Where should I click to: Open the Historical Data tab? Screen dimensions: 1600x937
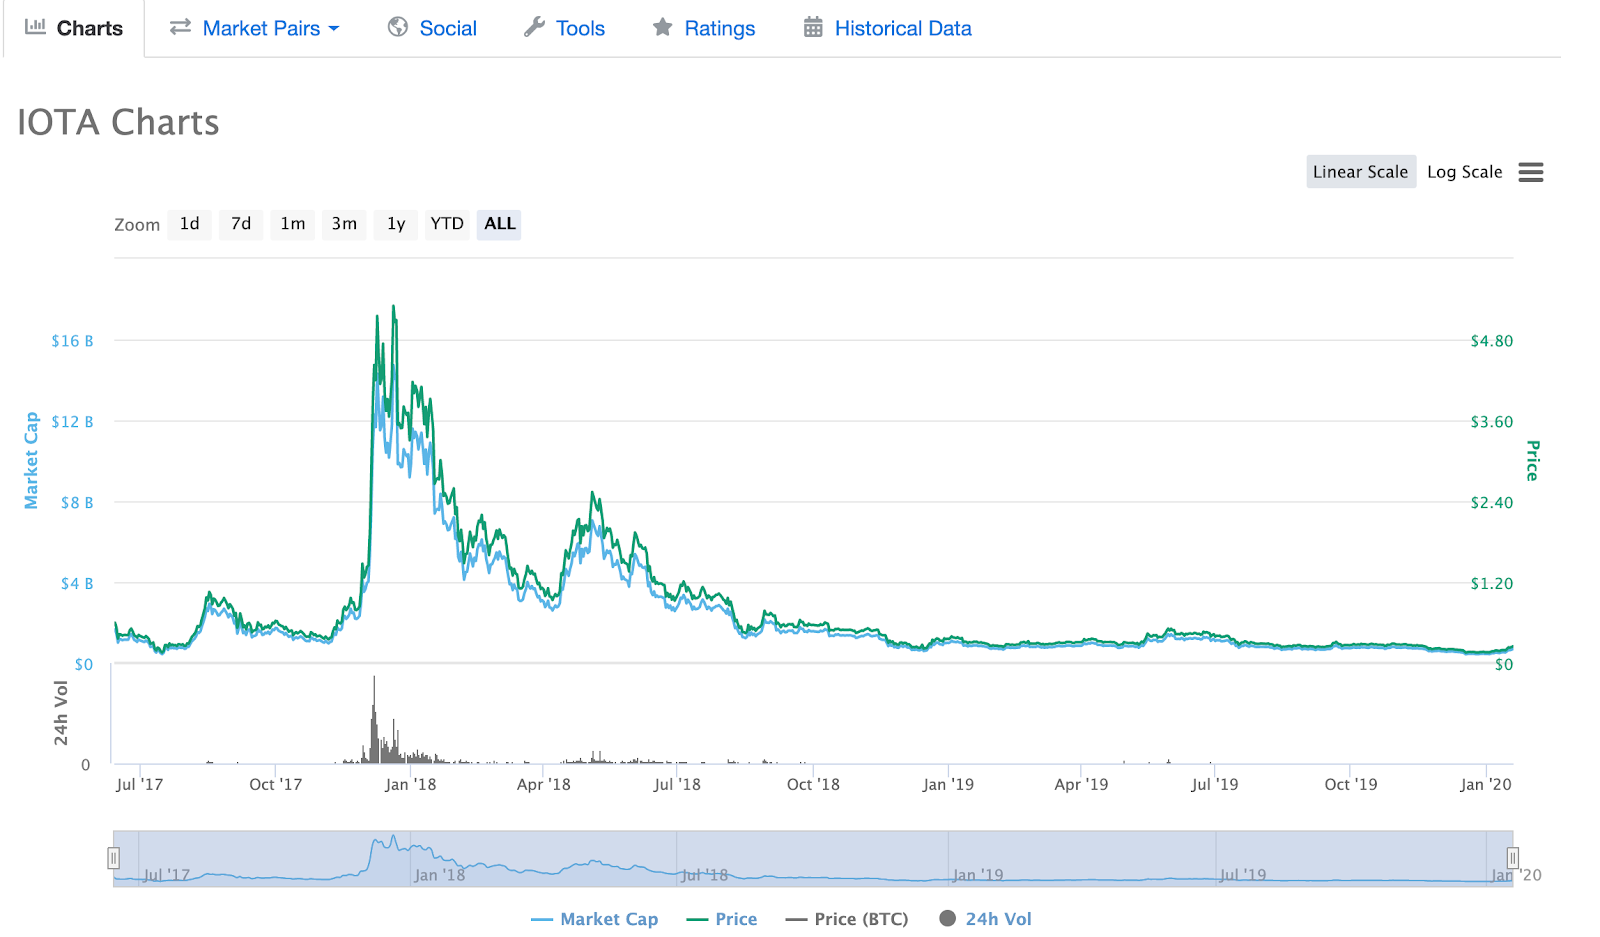point(887,28)
